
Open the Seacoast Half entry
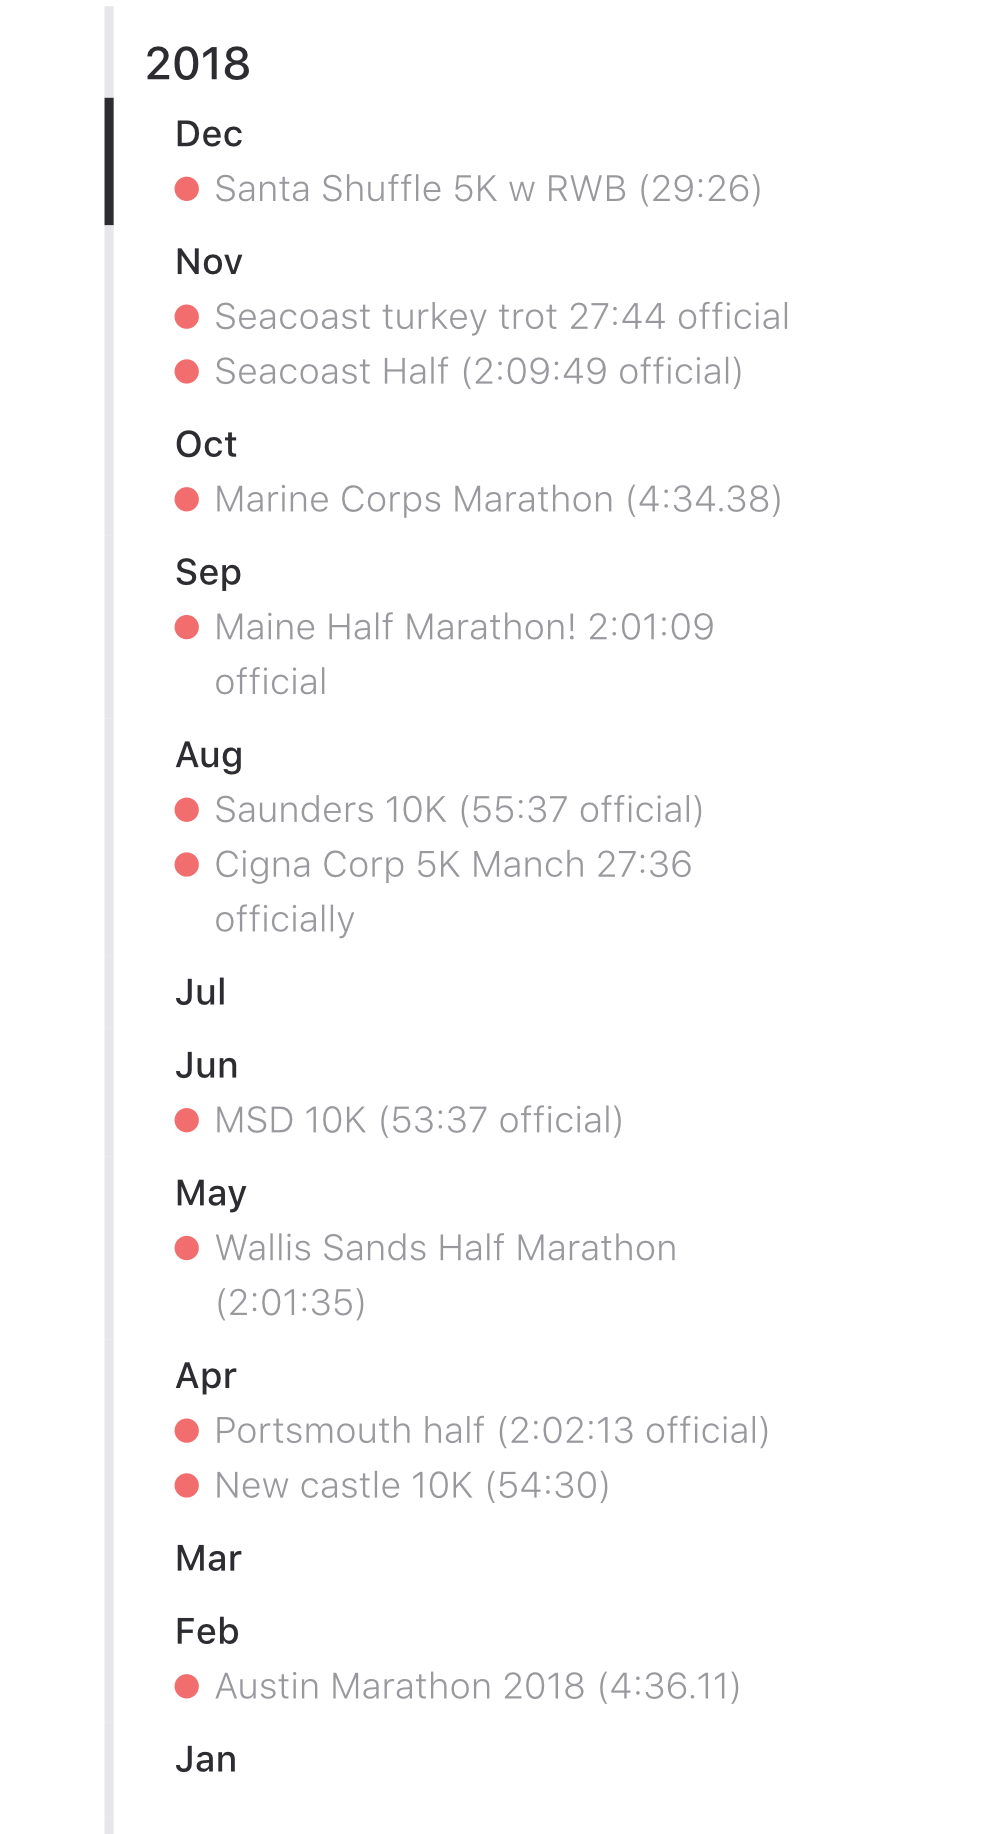(x=478, y=372)
